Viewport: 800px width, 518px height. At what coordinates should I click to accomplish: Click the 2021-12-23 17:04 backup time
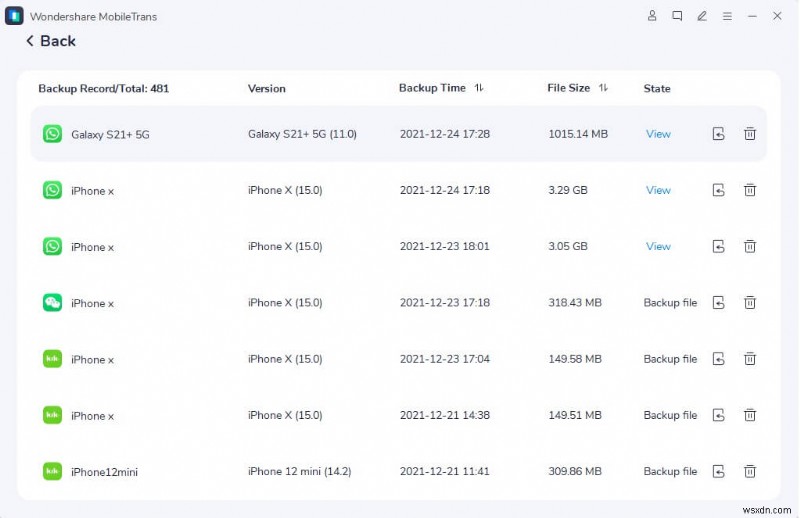pyautogui.click(x=444, y=359)
